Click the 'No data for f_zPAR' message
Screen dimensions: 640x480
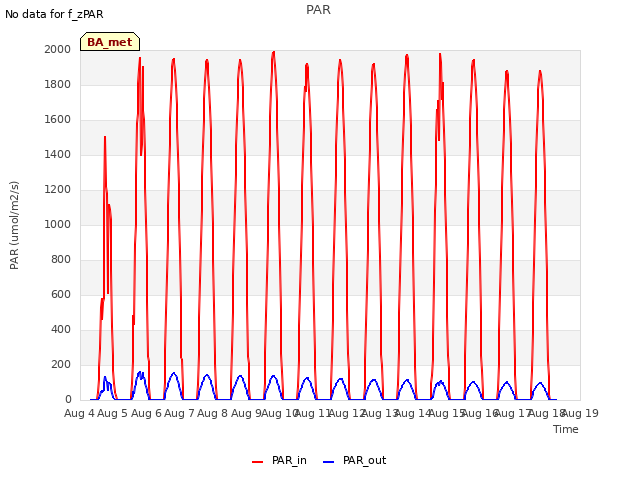point(54,14)
